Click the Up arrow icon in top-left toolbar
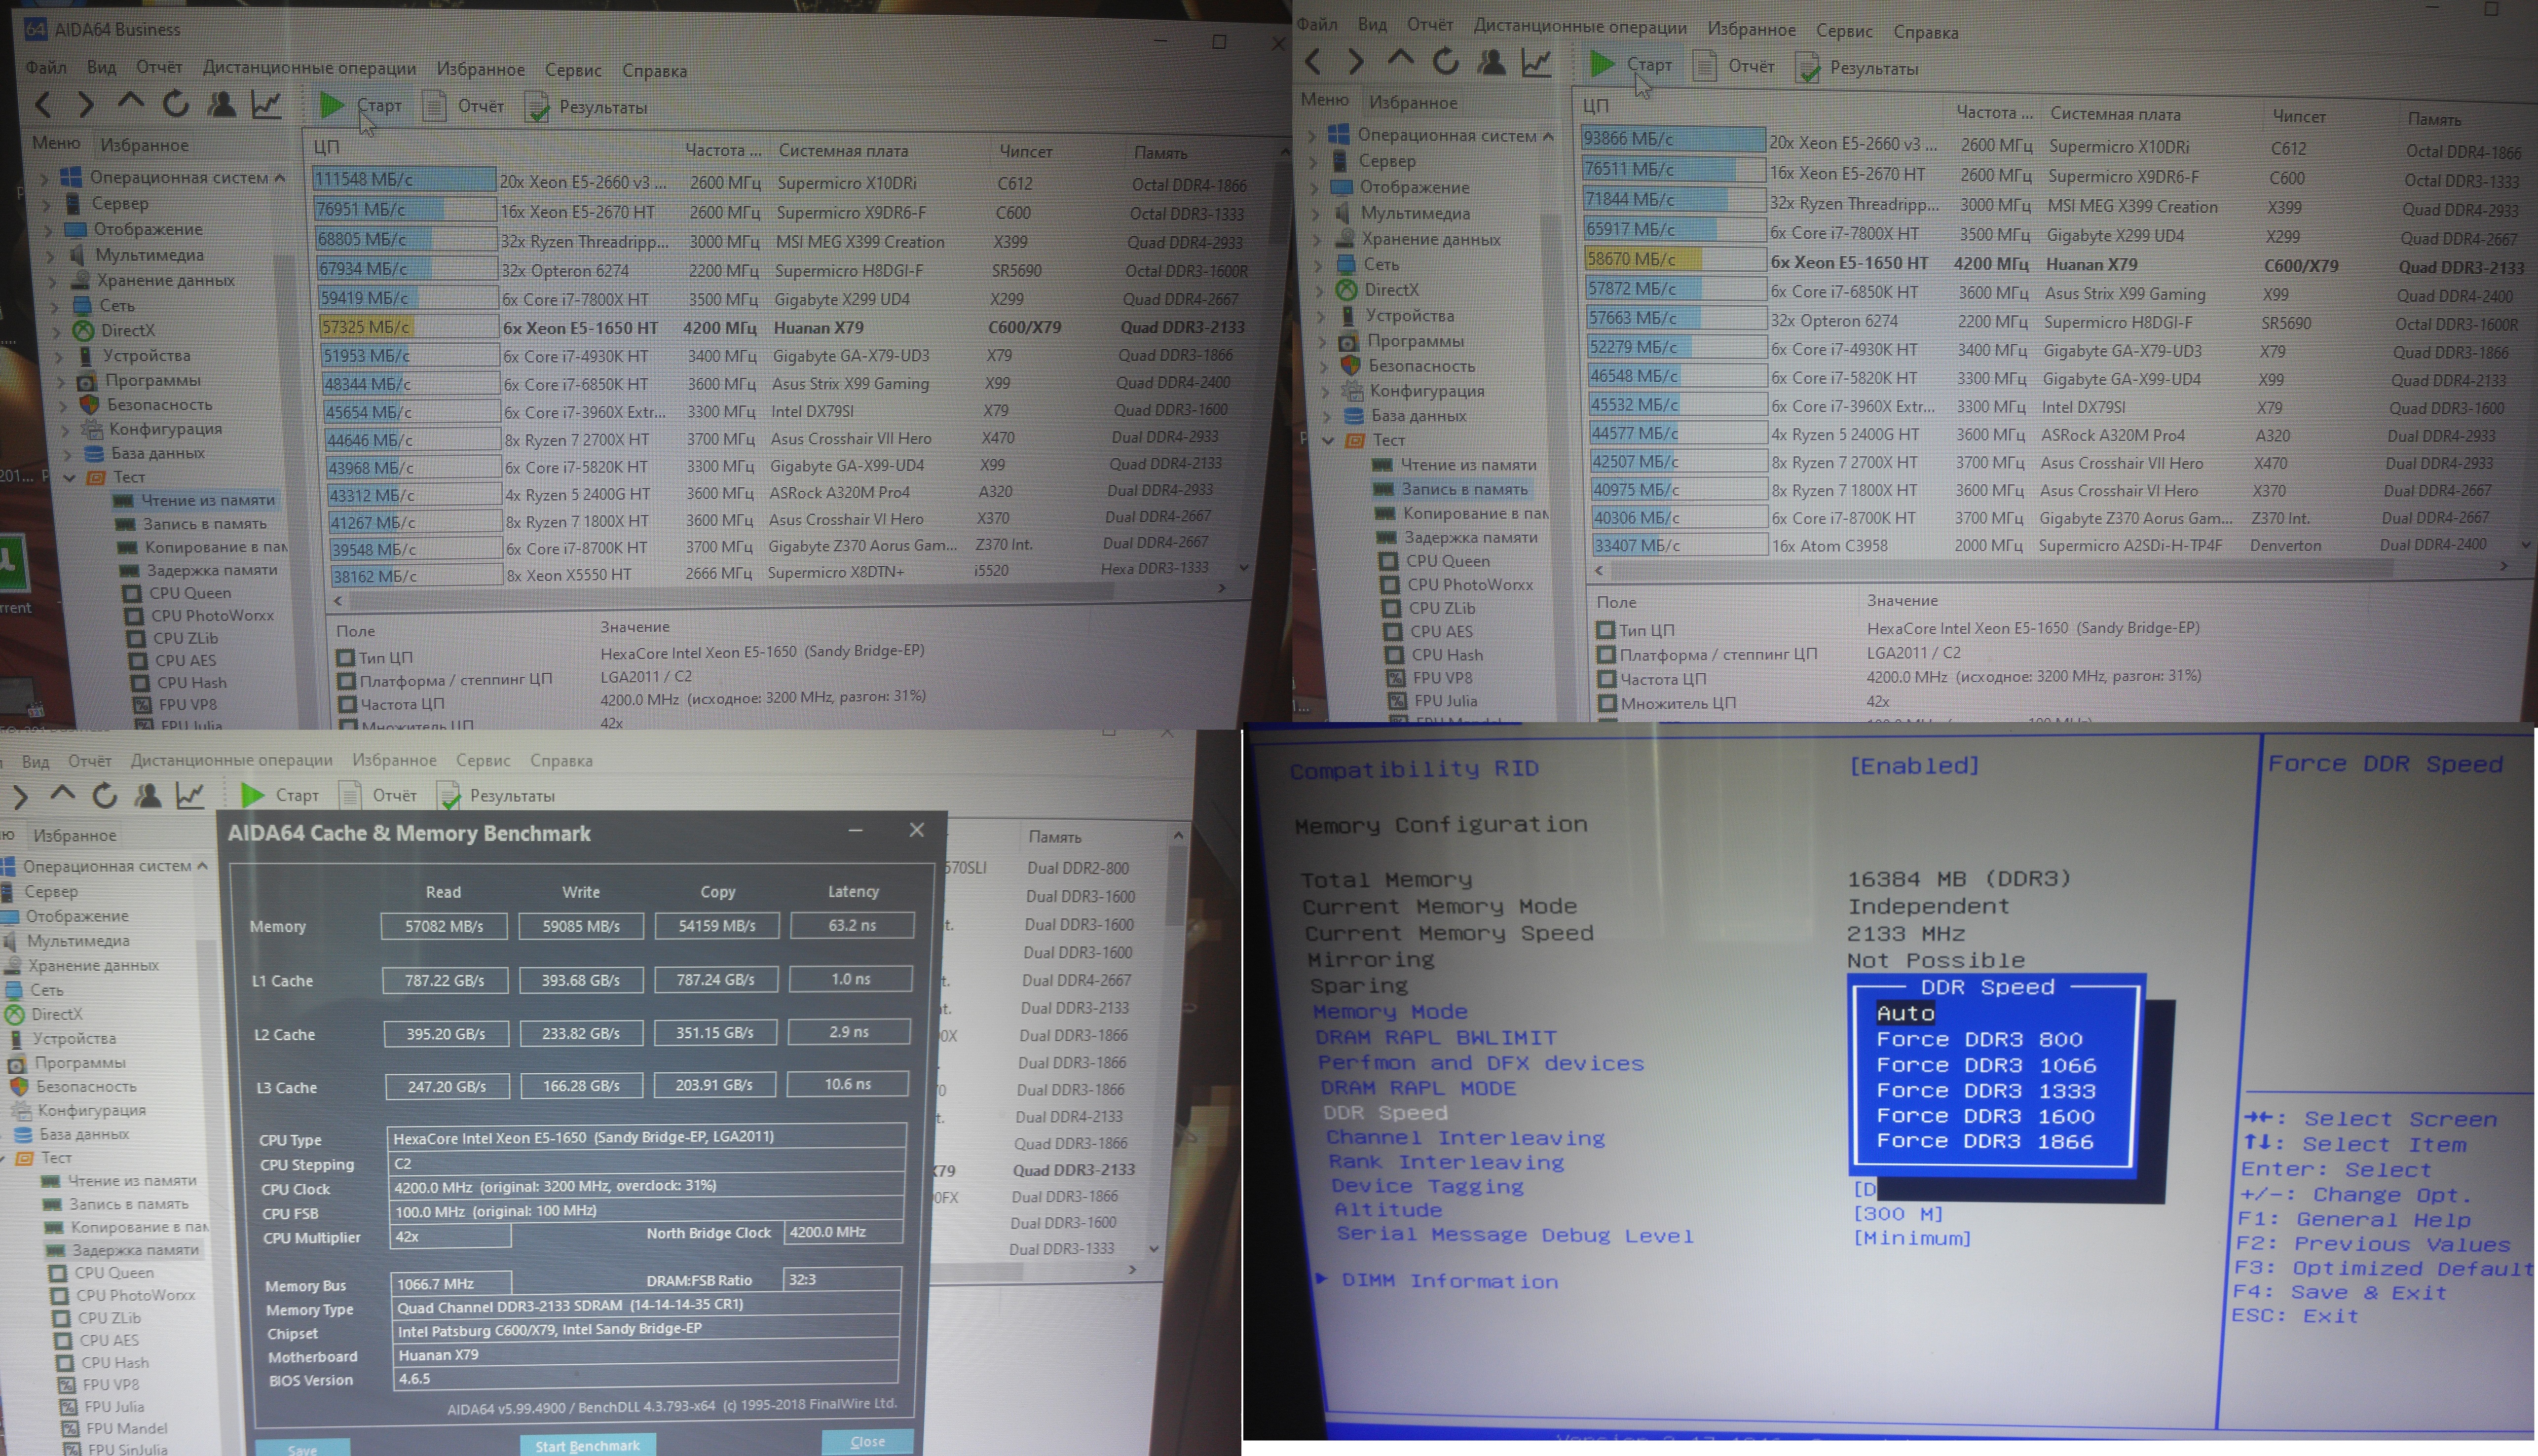 coord(130,102)
